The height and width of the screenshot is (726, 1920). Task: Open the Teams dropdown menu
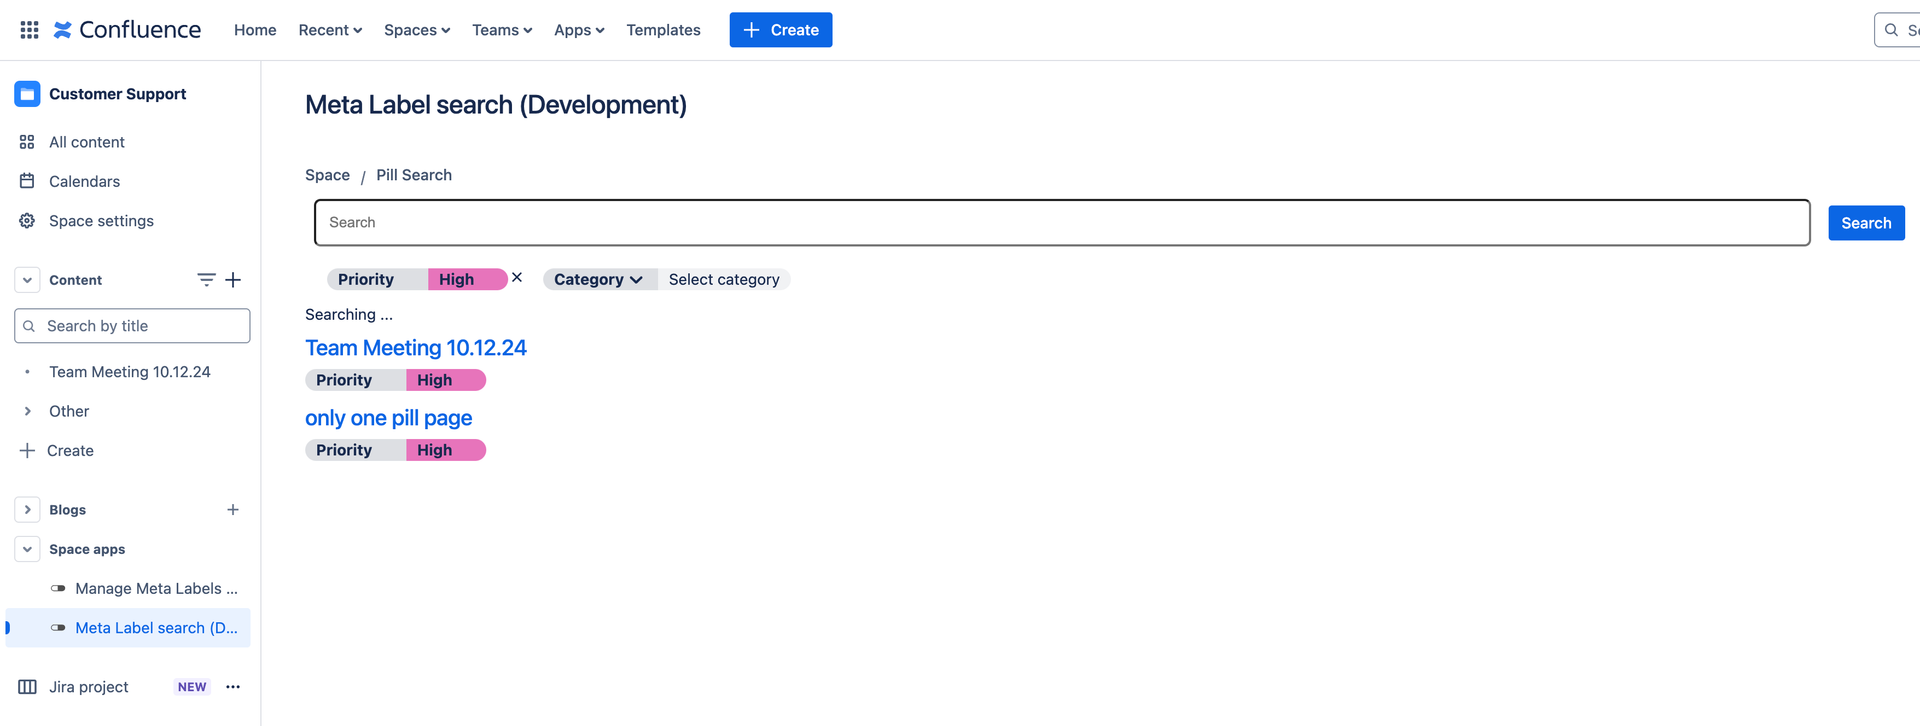[x=502, y=30]
